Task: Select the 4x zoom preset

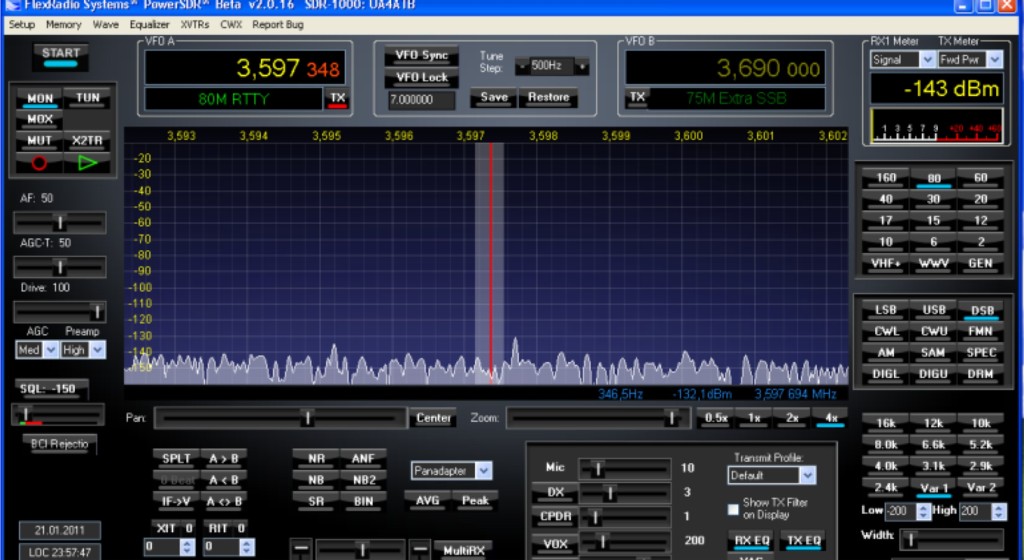Action: tap(830, 418)
